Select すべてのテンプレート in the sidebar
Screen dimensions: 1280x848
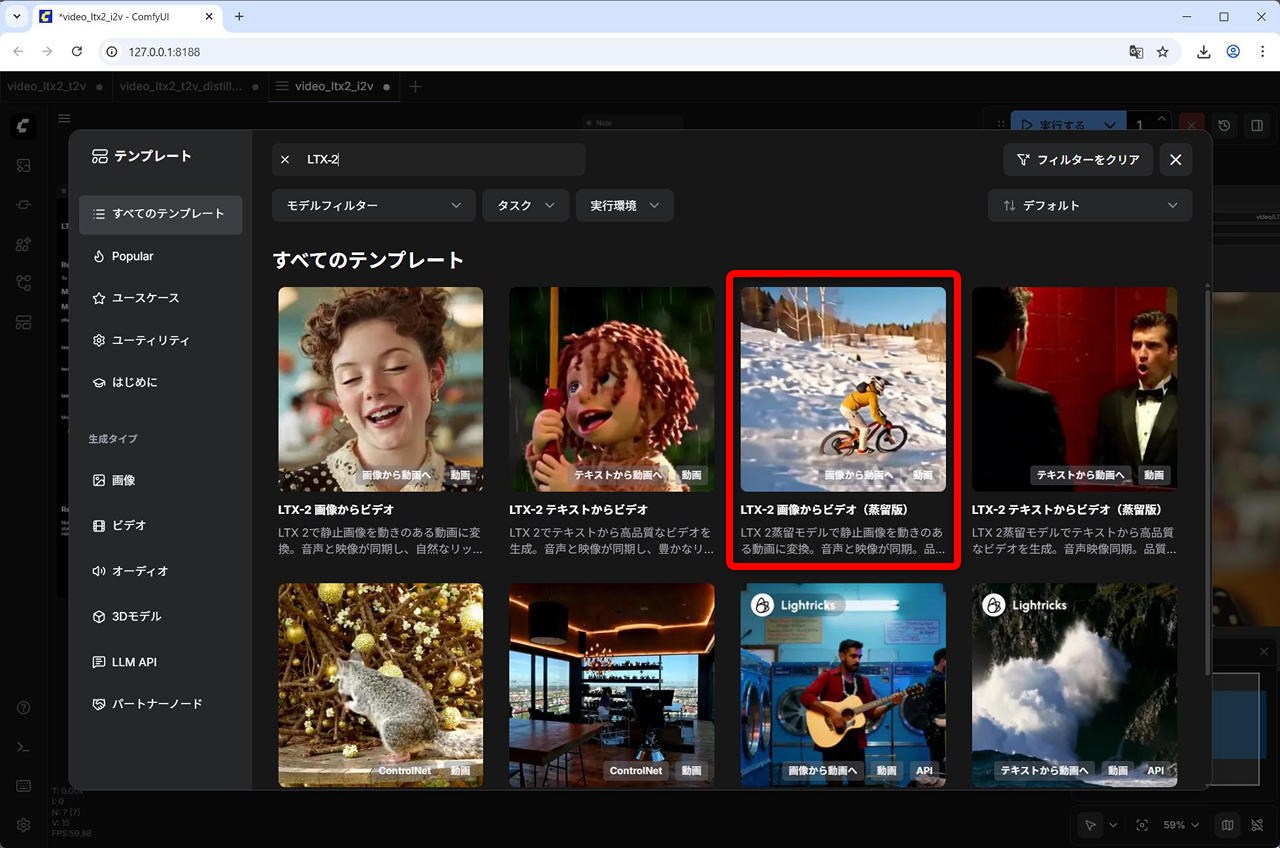[x=160, y=214]
